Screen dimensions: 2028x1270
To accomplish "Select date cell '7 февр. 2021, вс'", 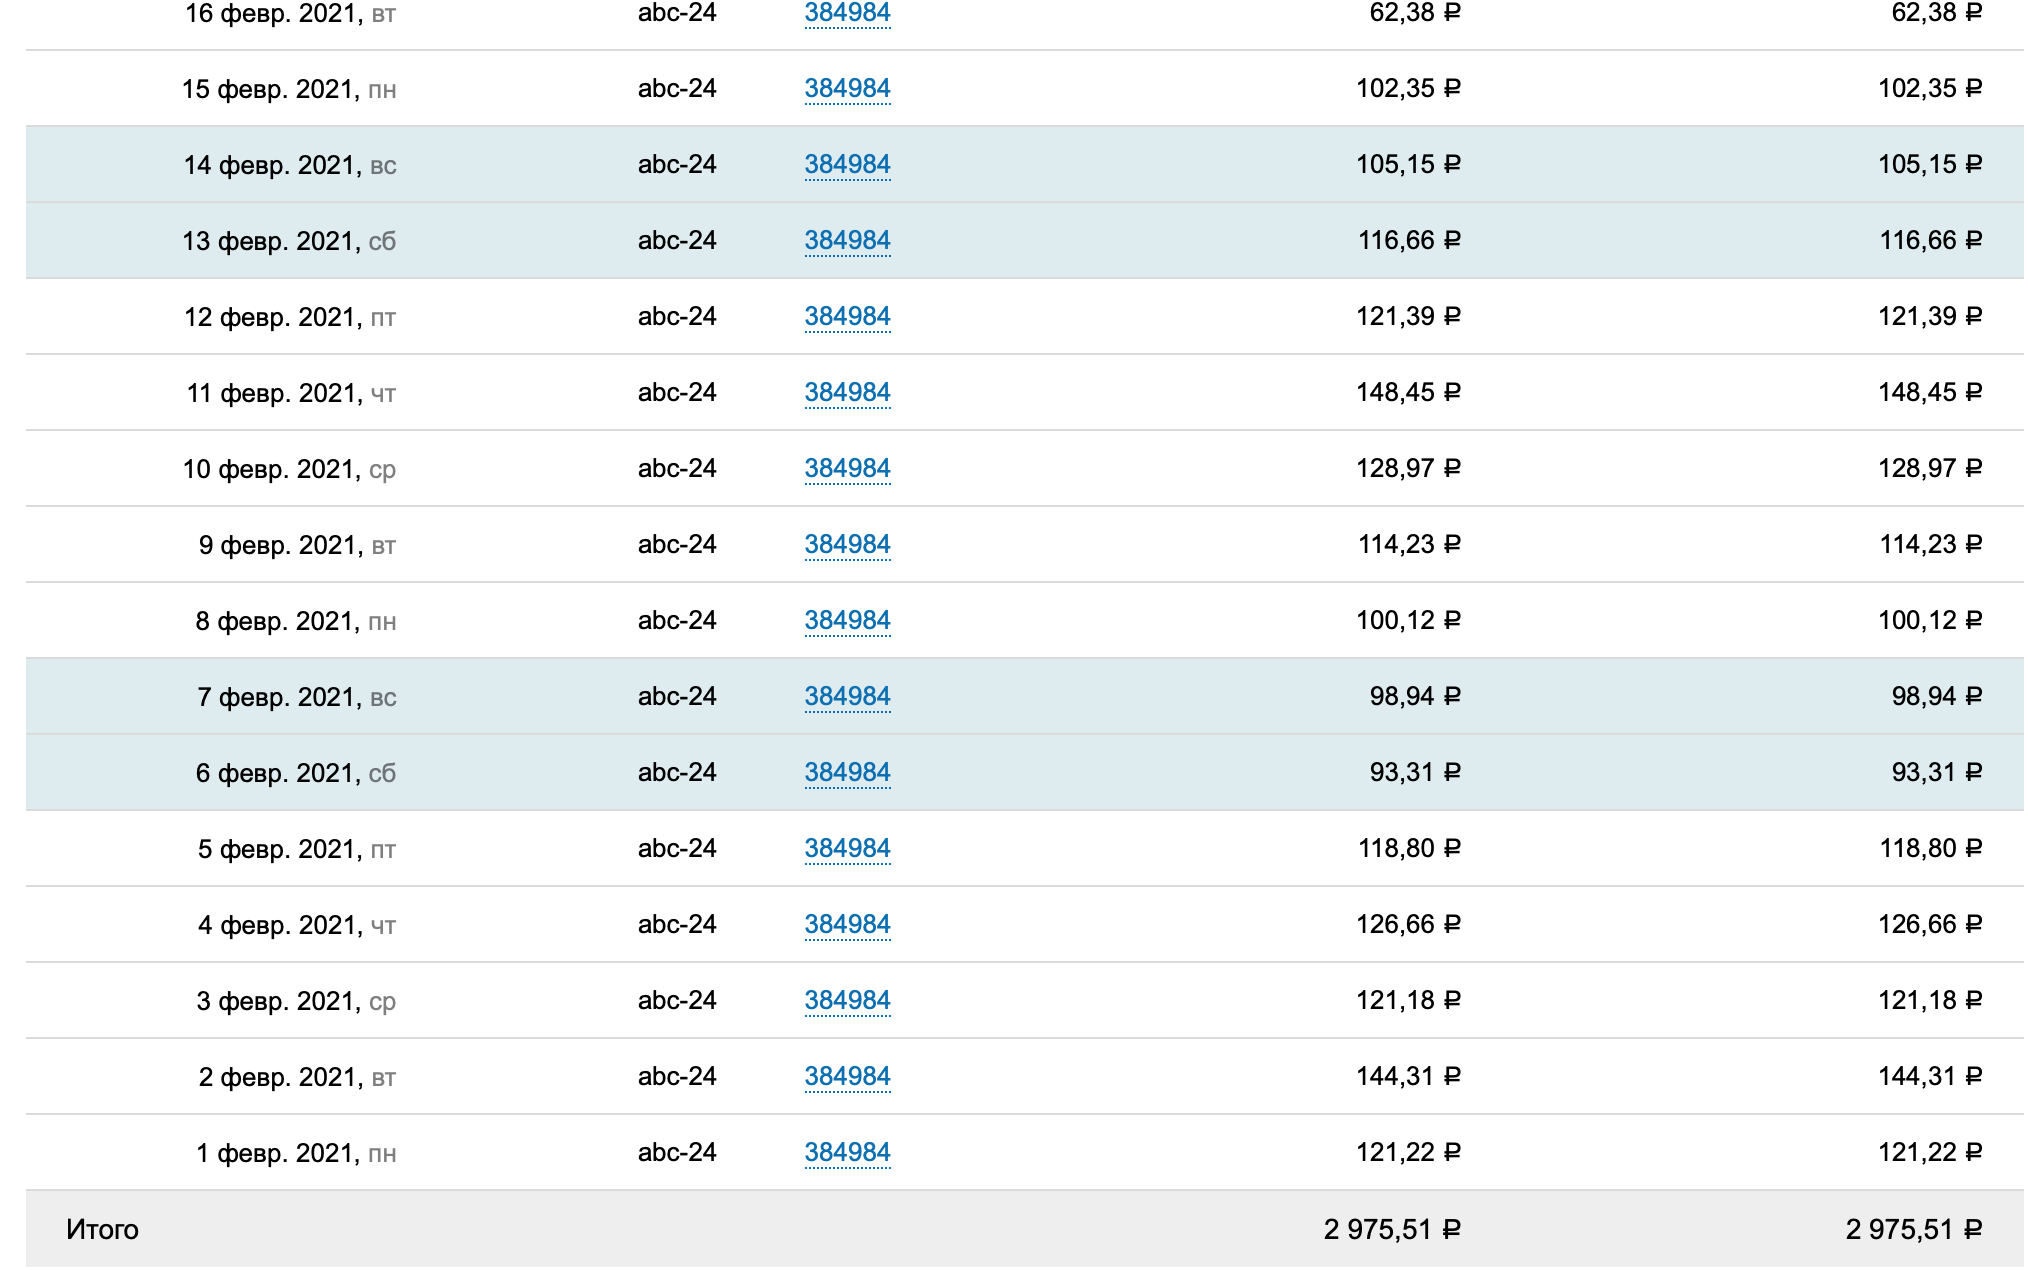I will 297,697.
